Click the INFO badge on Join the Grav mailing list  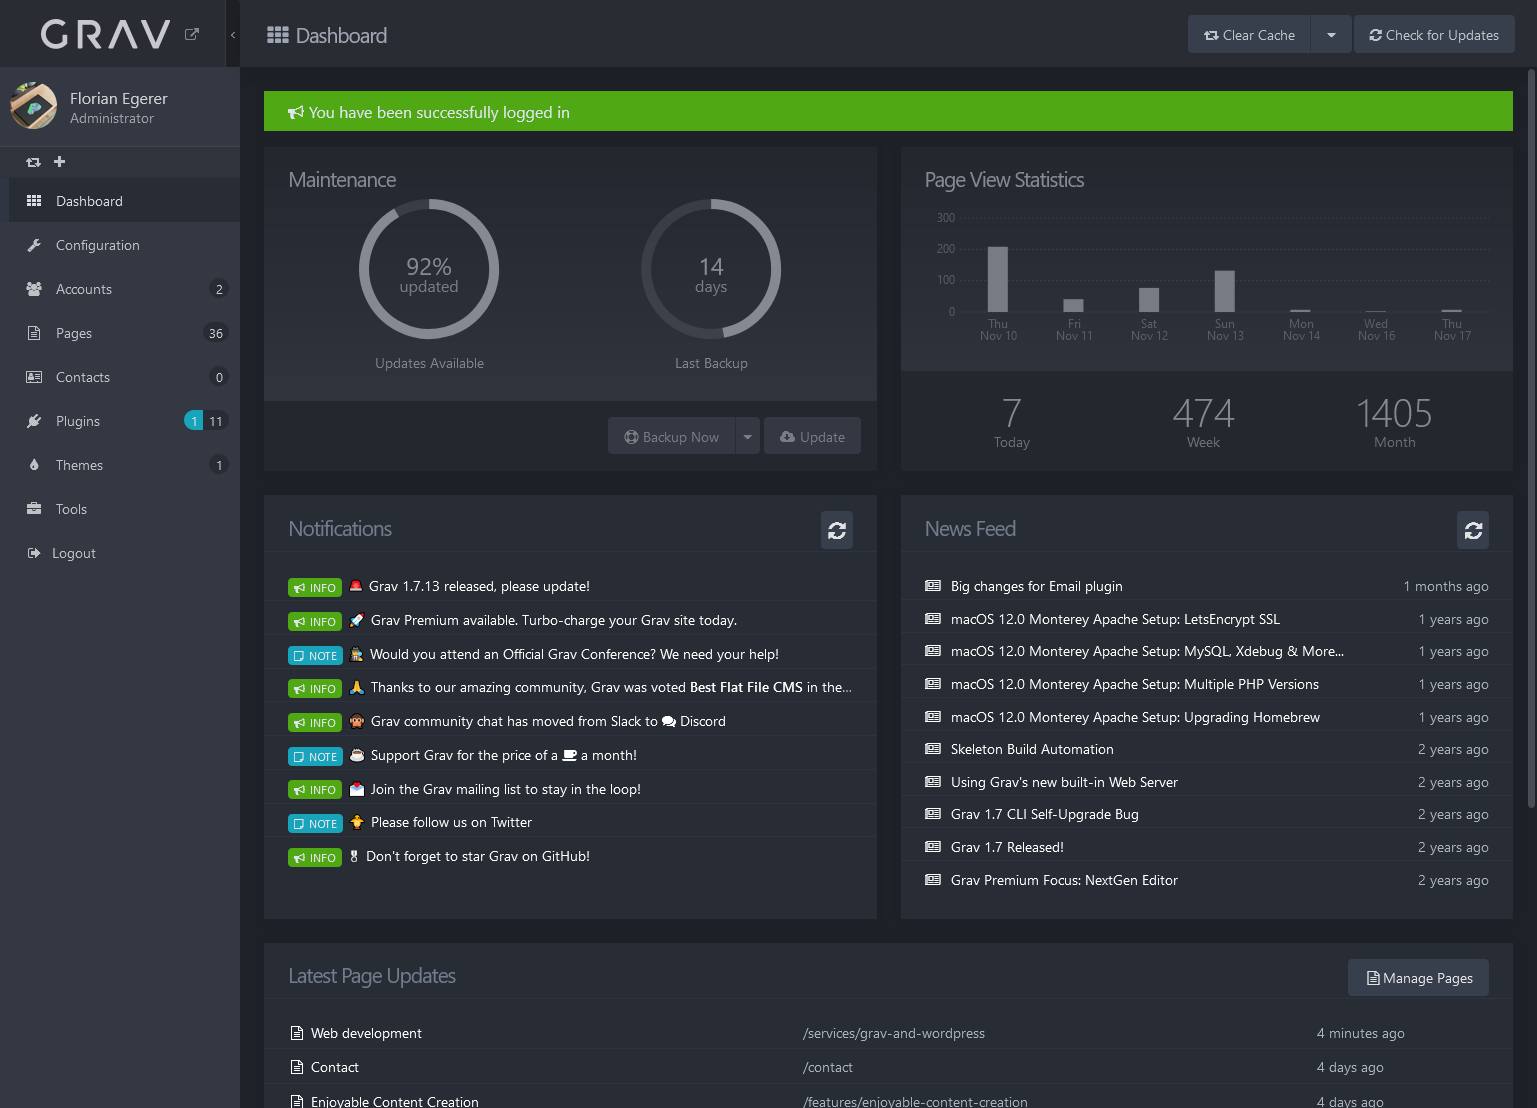(315, 790)
